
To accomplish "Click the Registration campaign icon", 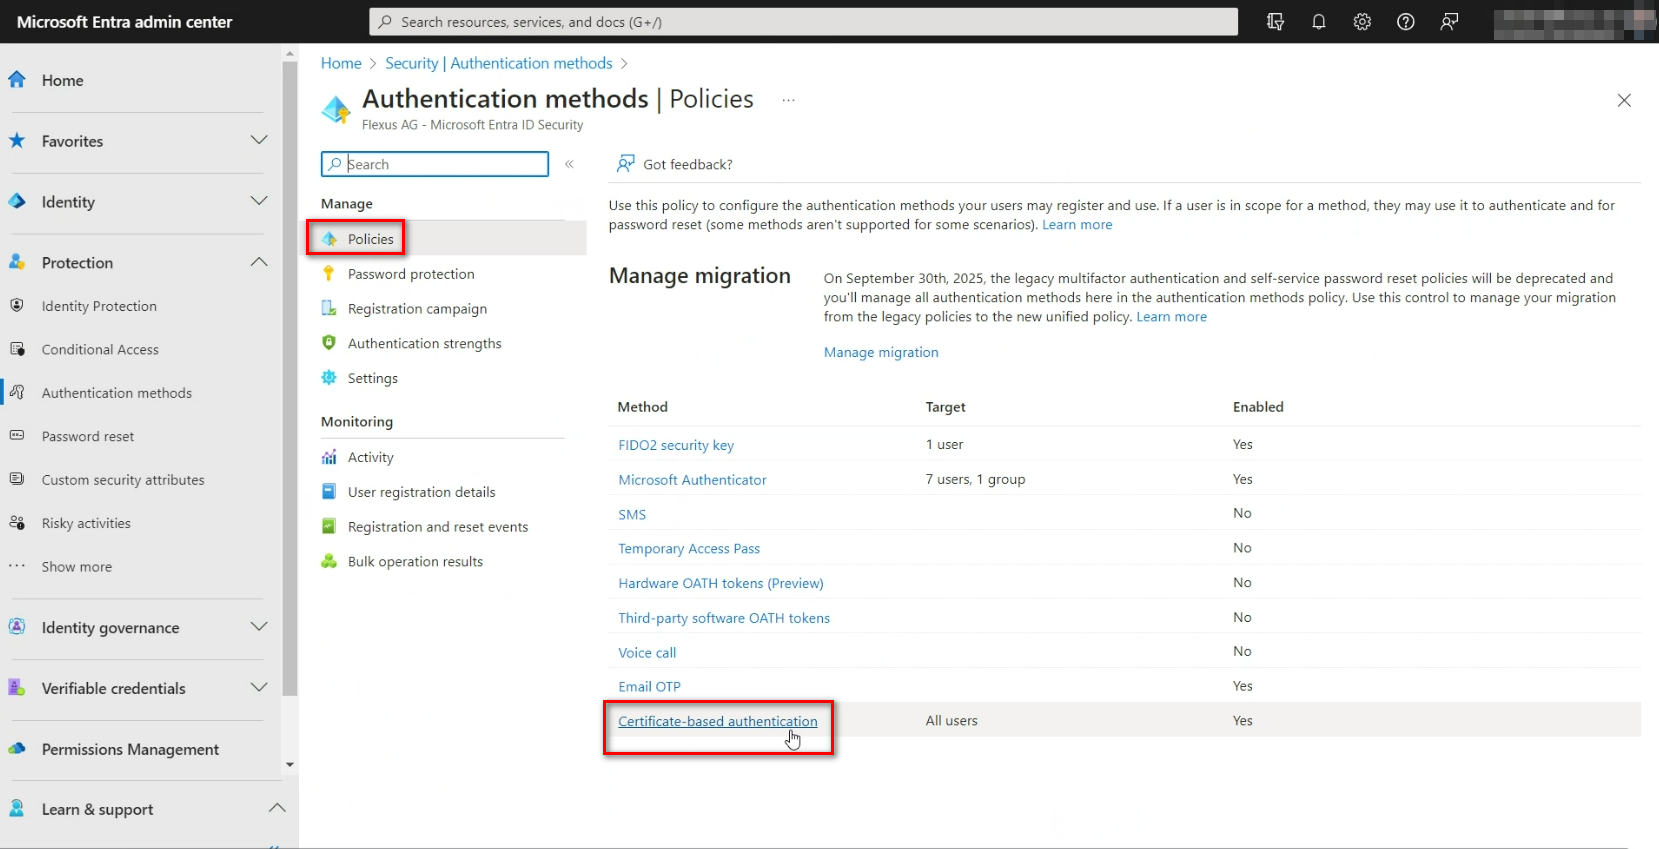I will (329, 308).
